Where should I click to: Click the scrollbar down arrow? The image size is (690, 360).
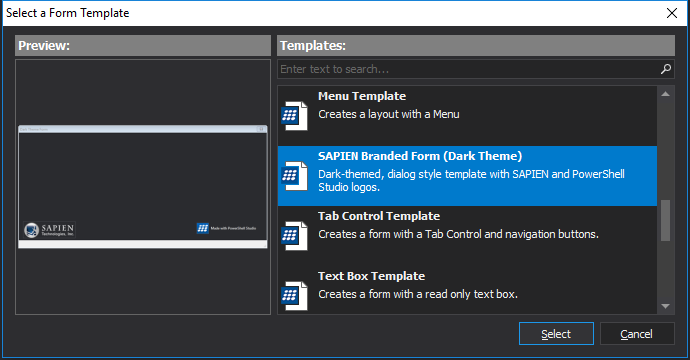pos(665,306)
